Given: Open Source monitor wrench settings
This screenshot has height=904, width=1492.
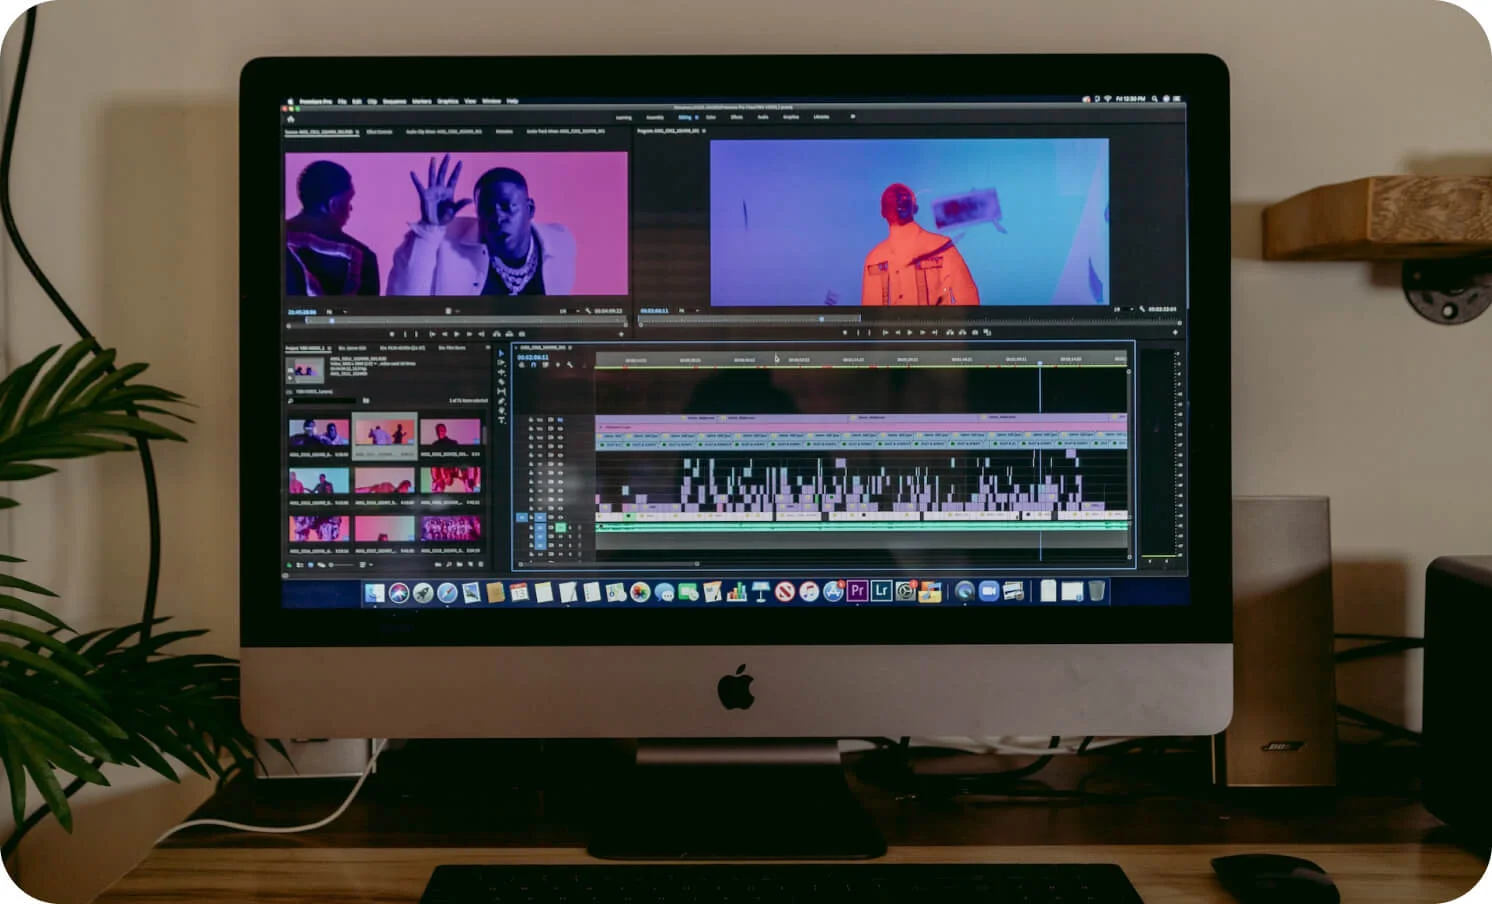Looking at the screenshot, I should pyautogui.click(x=588, y=311).
